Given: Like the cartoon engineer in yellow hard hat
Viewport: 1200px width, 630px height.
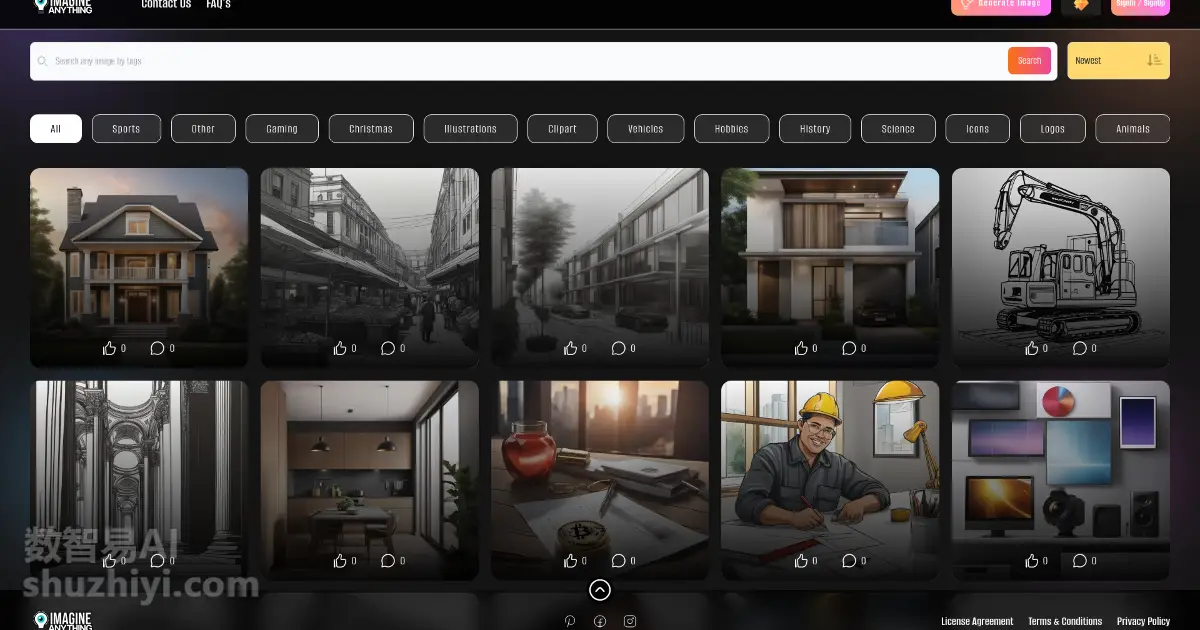Looking at the screenshot, I should tap(801, 561).
